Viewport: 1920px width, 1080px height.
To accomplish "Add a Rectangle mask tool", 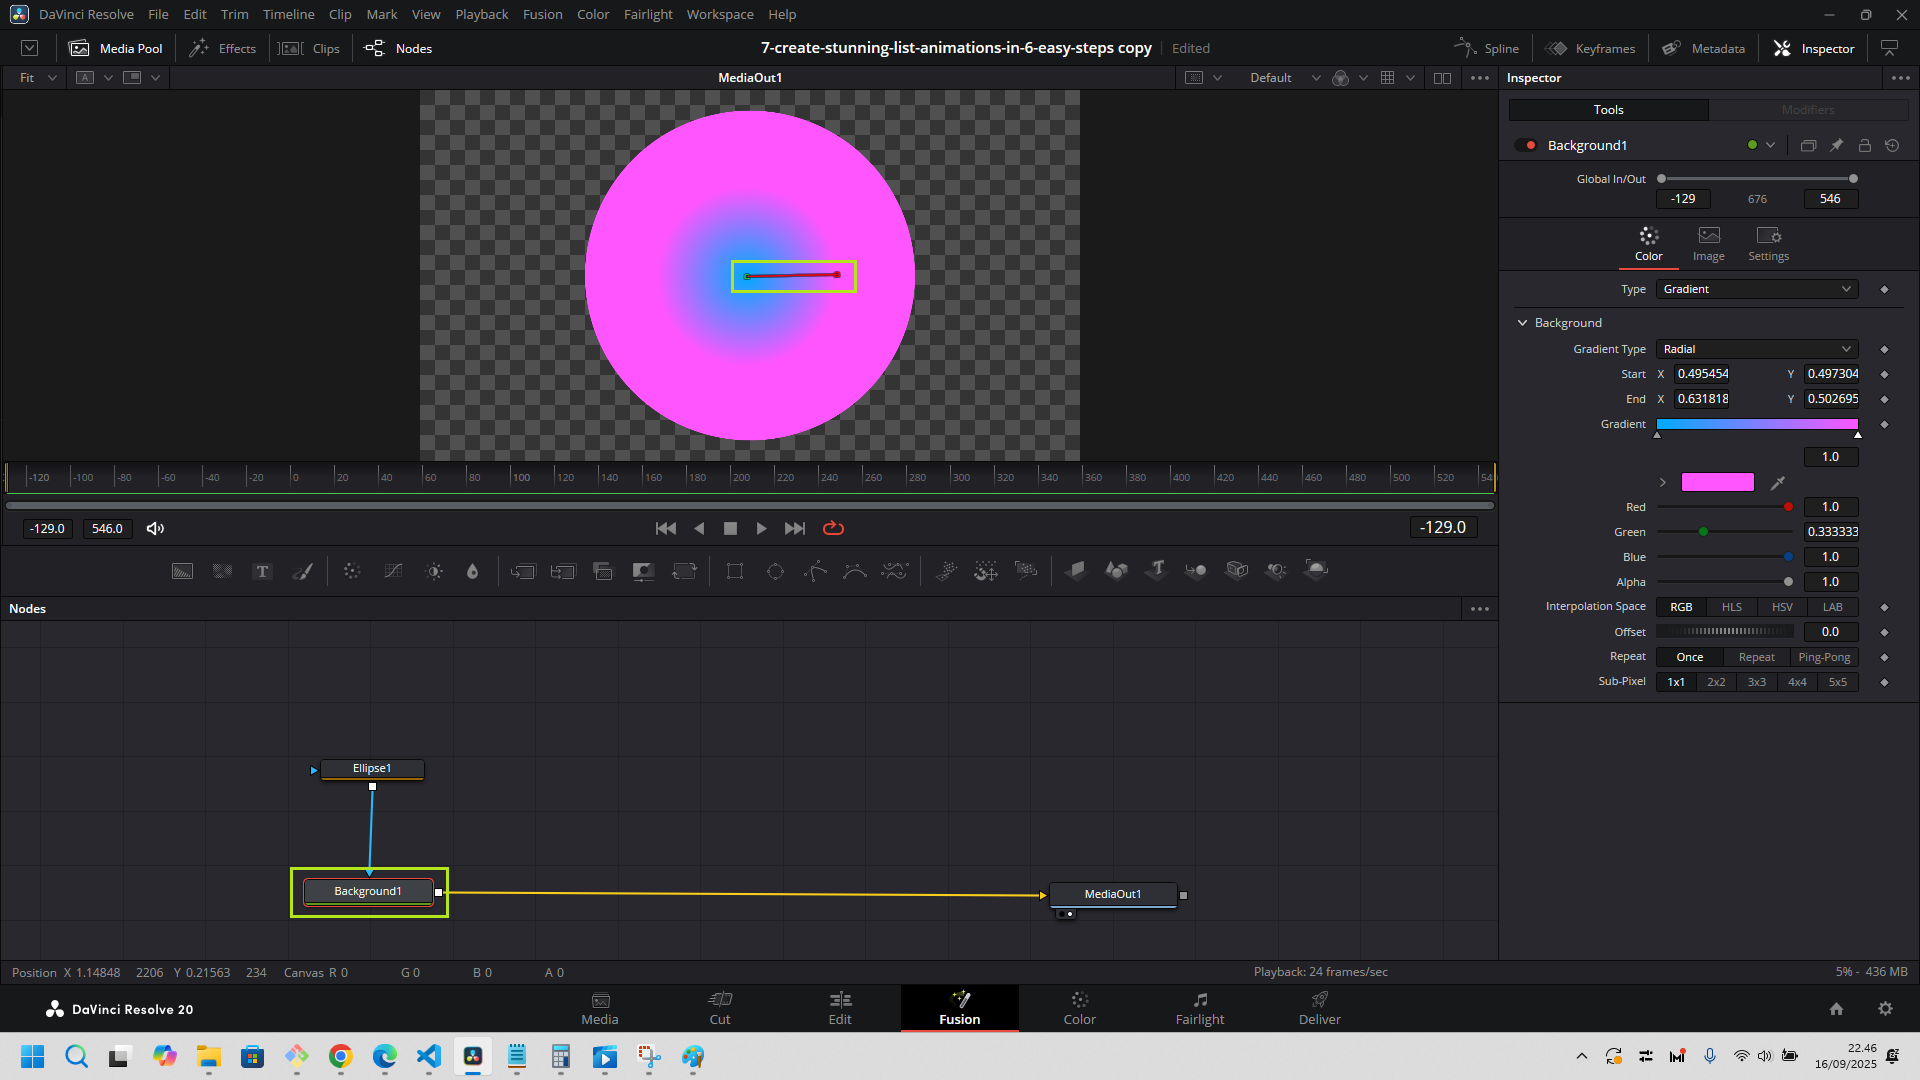I will tap(735, 571).
